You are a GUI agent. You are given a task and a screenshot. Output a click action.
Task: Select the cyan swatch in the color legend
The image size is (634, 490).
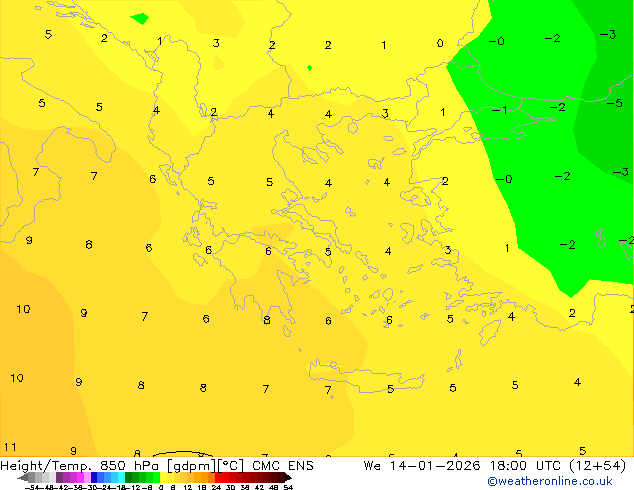pyautogui.click(x=121, y=477)
